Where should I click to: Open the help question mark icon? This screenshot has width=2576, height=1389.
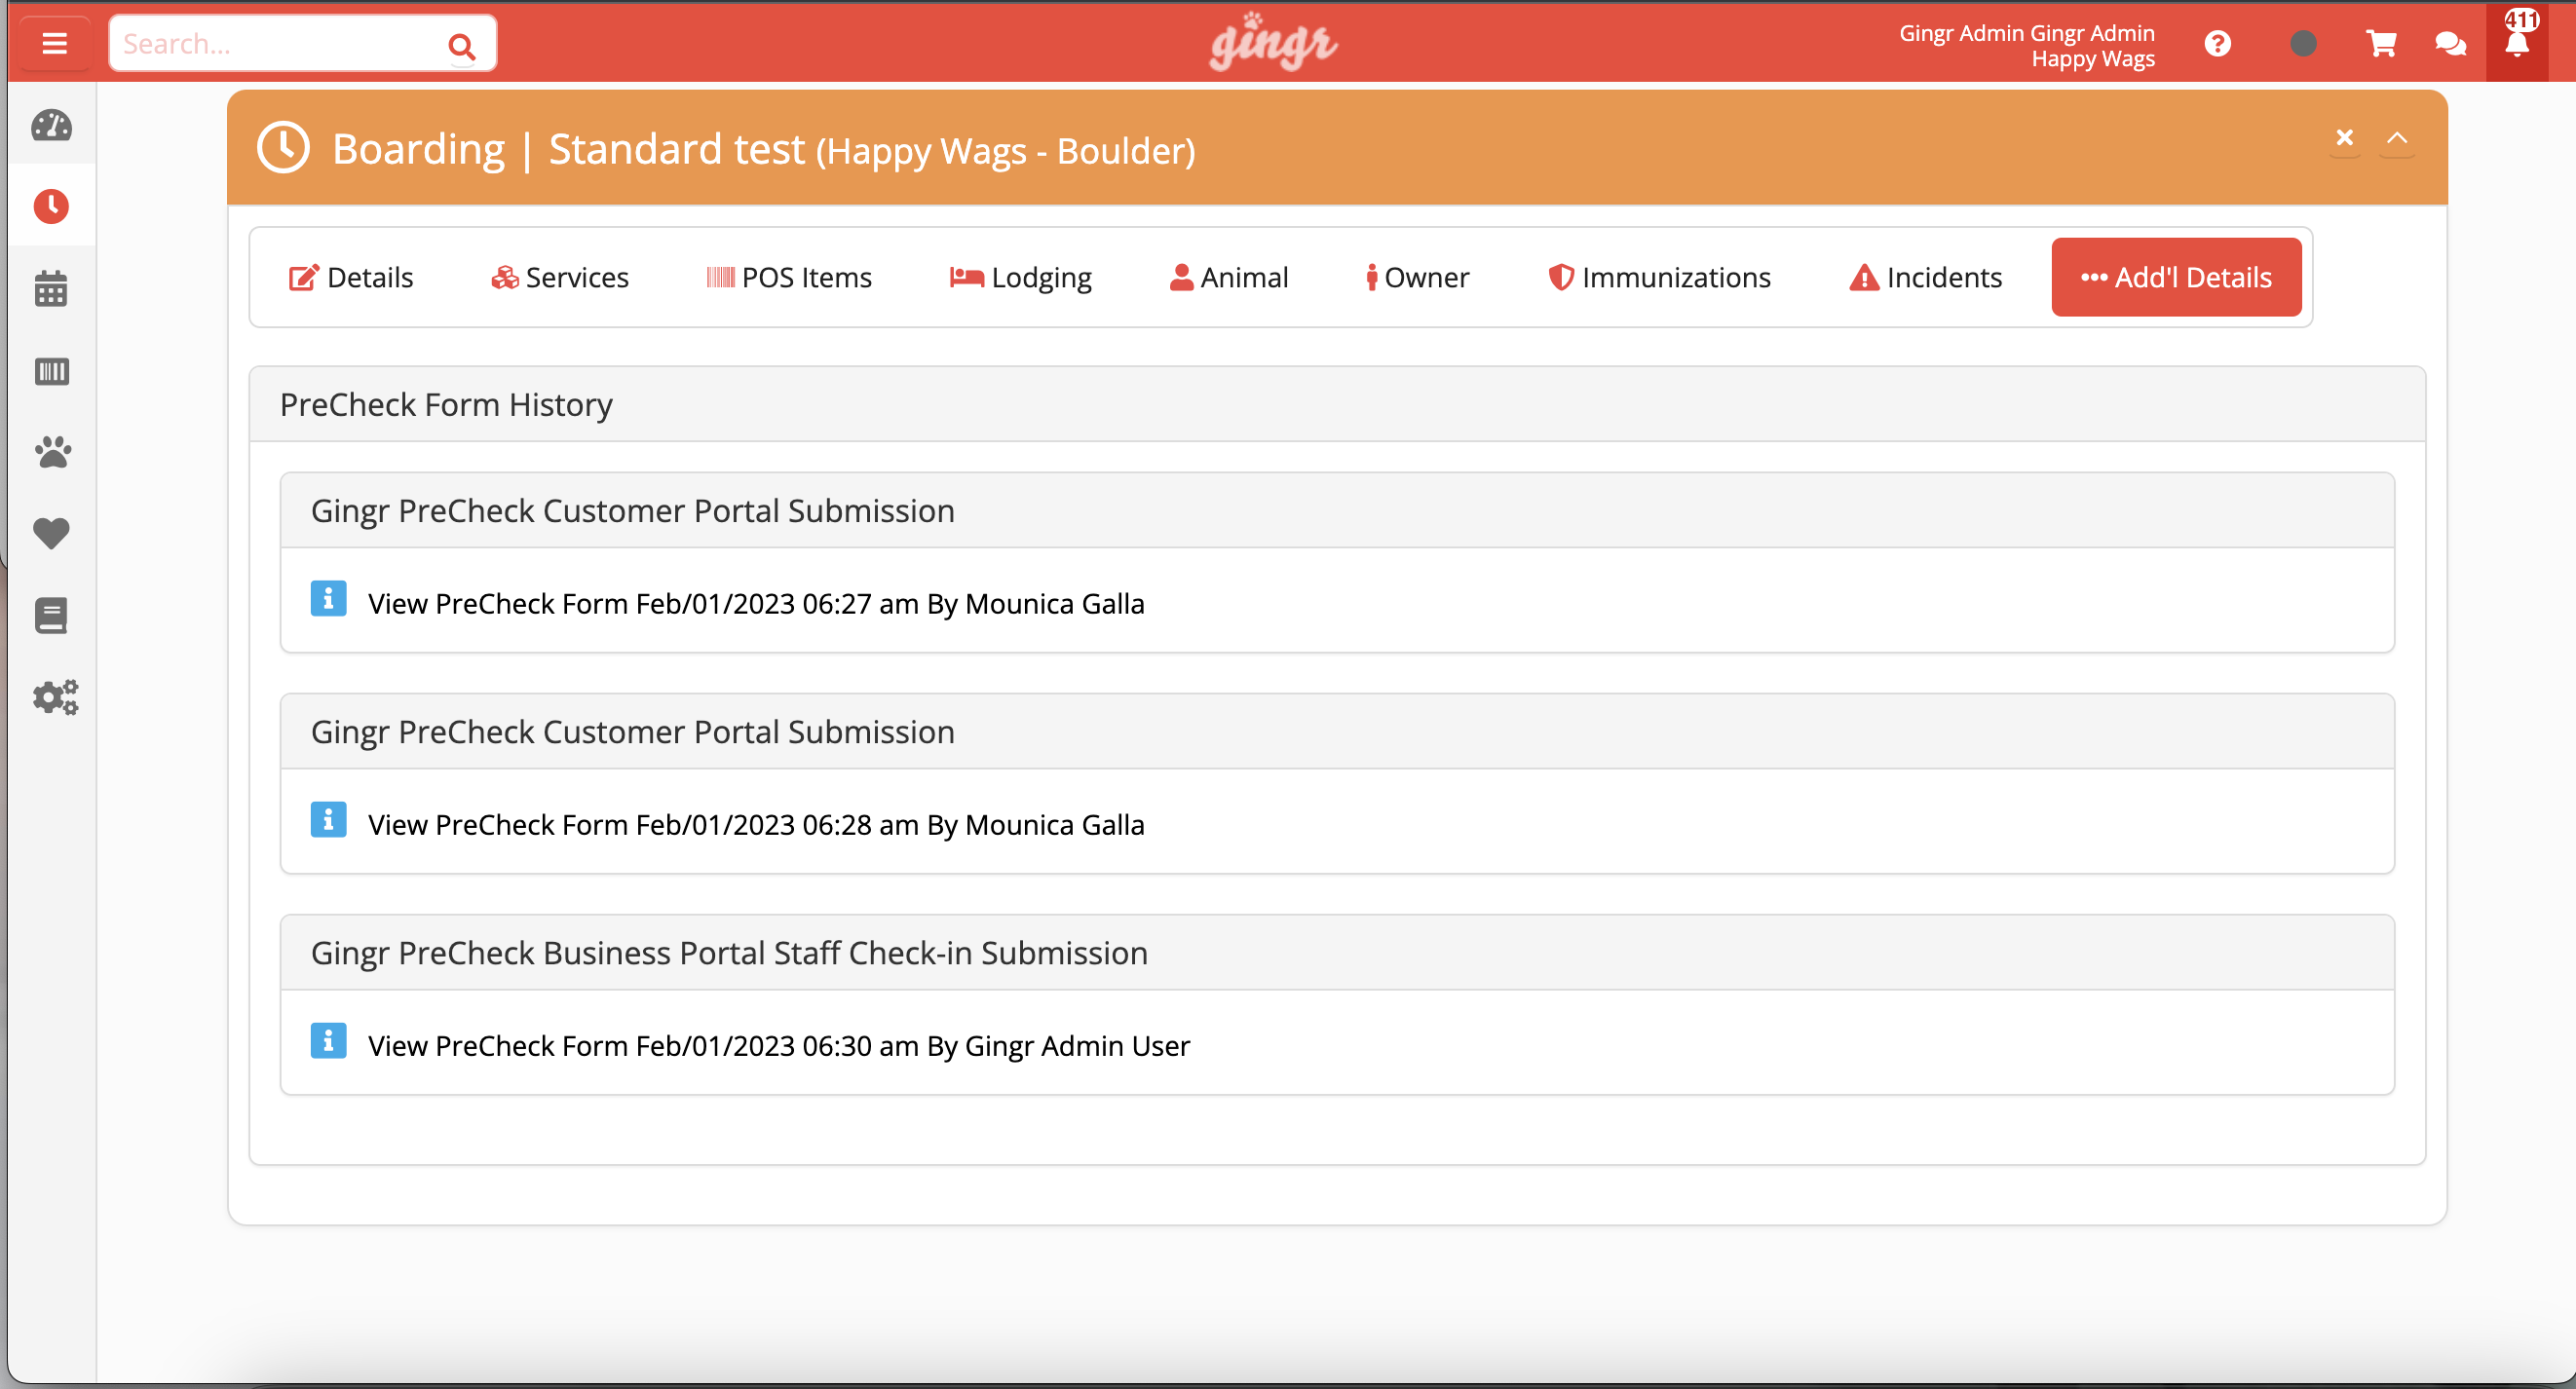click(x=2217, y=44)
